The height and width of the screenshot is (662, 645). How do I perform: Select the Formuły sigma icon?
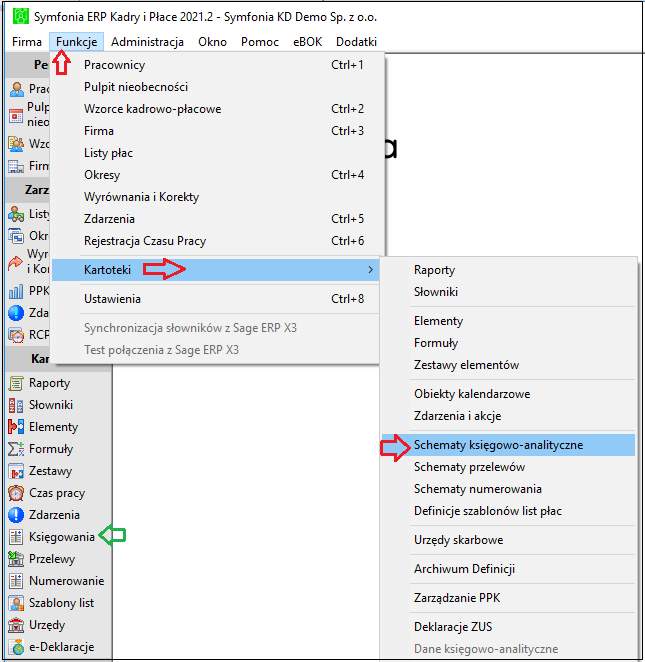click(x=16, y=449)
